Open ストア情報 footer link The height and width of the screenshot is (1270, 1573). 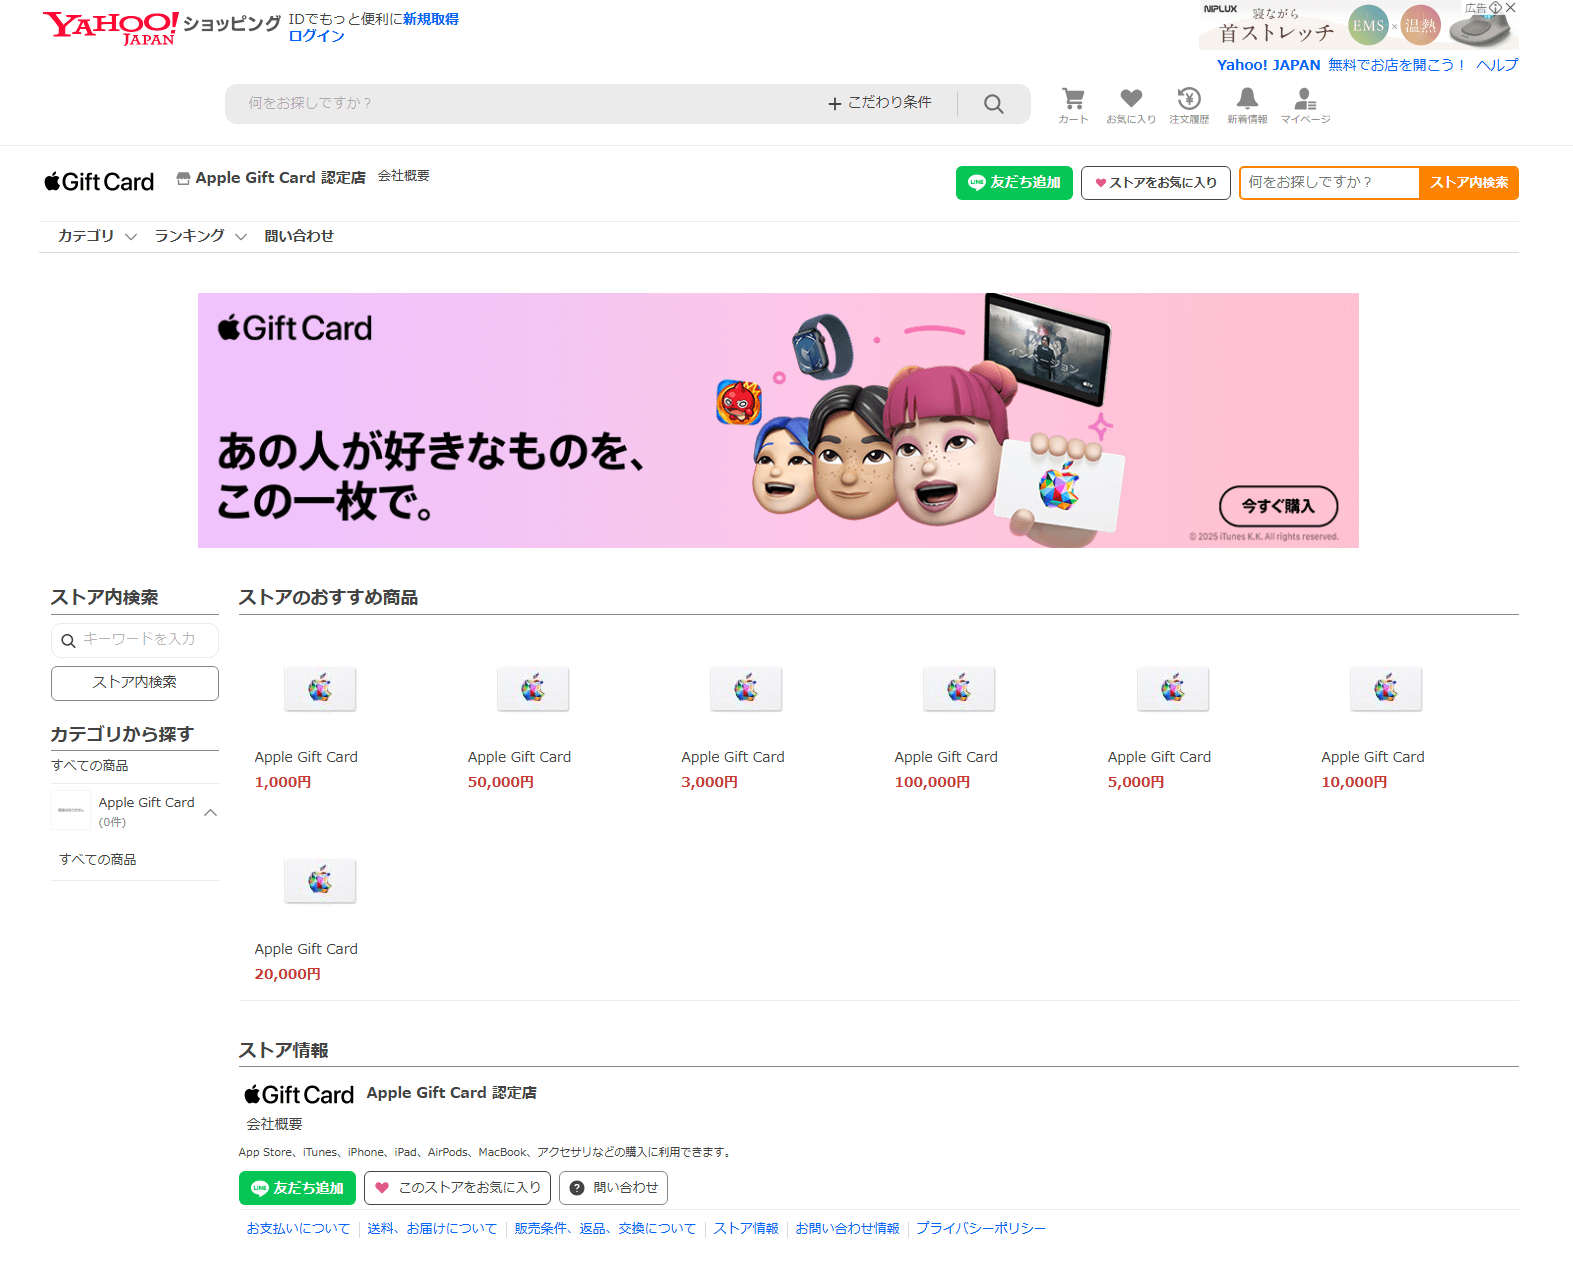746,1229
